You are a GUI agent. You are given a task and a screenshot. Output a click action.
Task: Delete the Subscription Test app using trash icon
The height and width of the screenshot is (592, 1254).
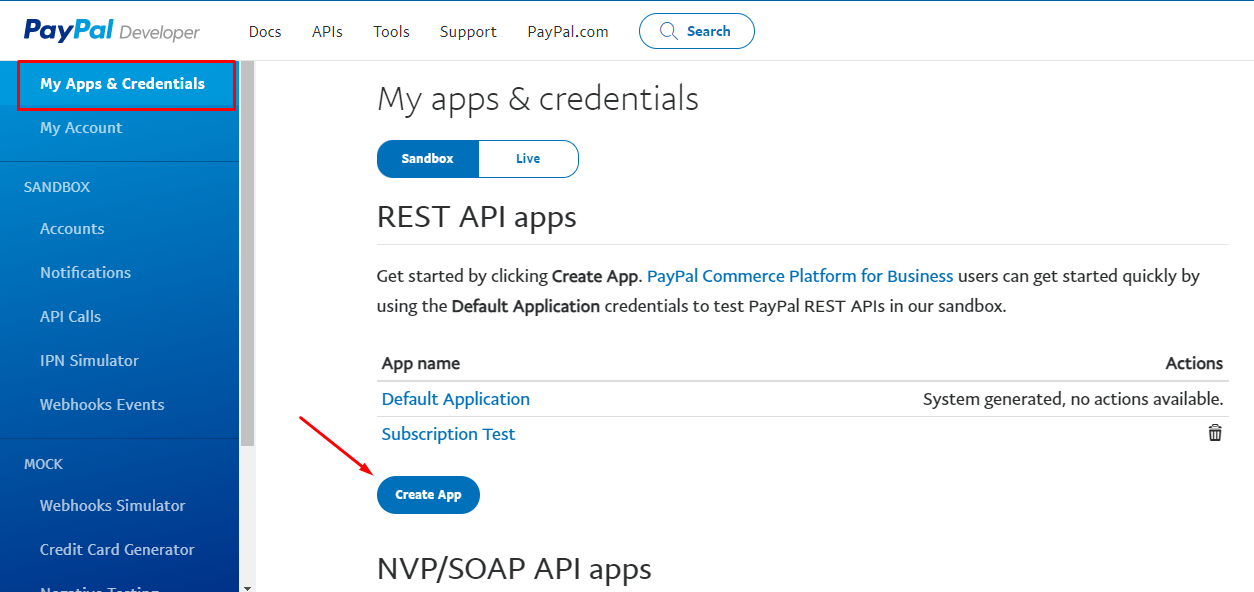click(1215, 433)
